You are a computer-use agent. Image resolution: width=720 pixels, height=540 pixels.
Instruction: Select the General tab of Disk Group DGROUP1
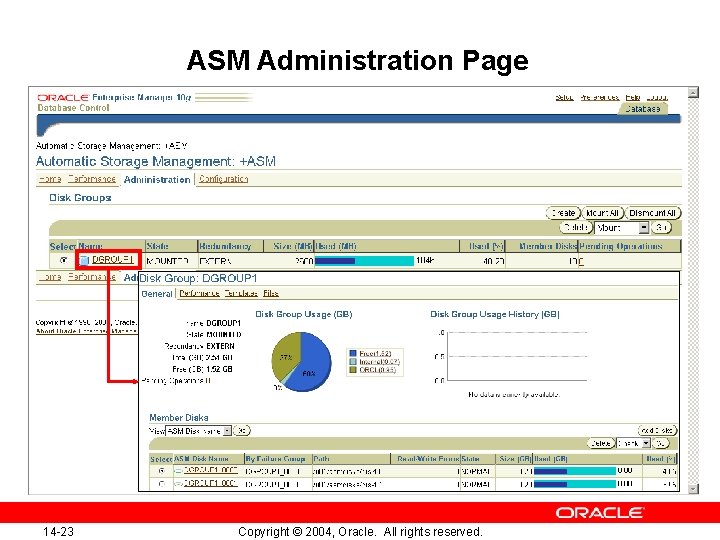click(157, 293)
